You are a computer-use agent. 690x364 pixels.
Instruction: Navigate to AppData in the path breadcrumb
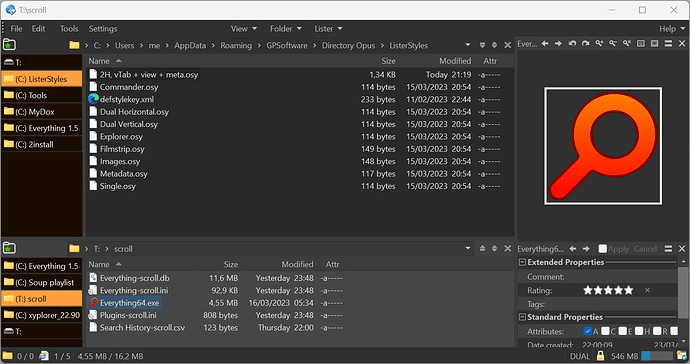pyautogui.click(x=190, y=45)
